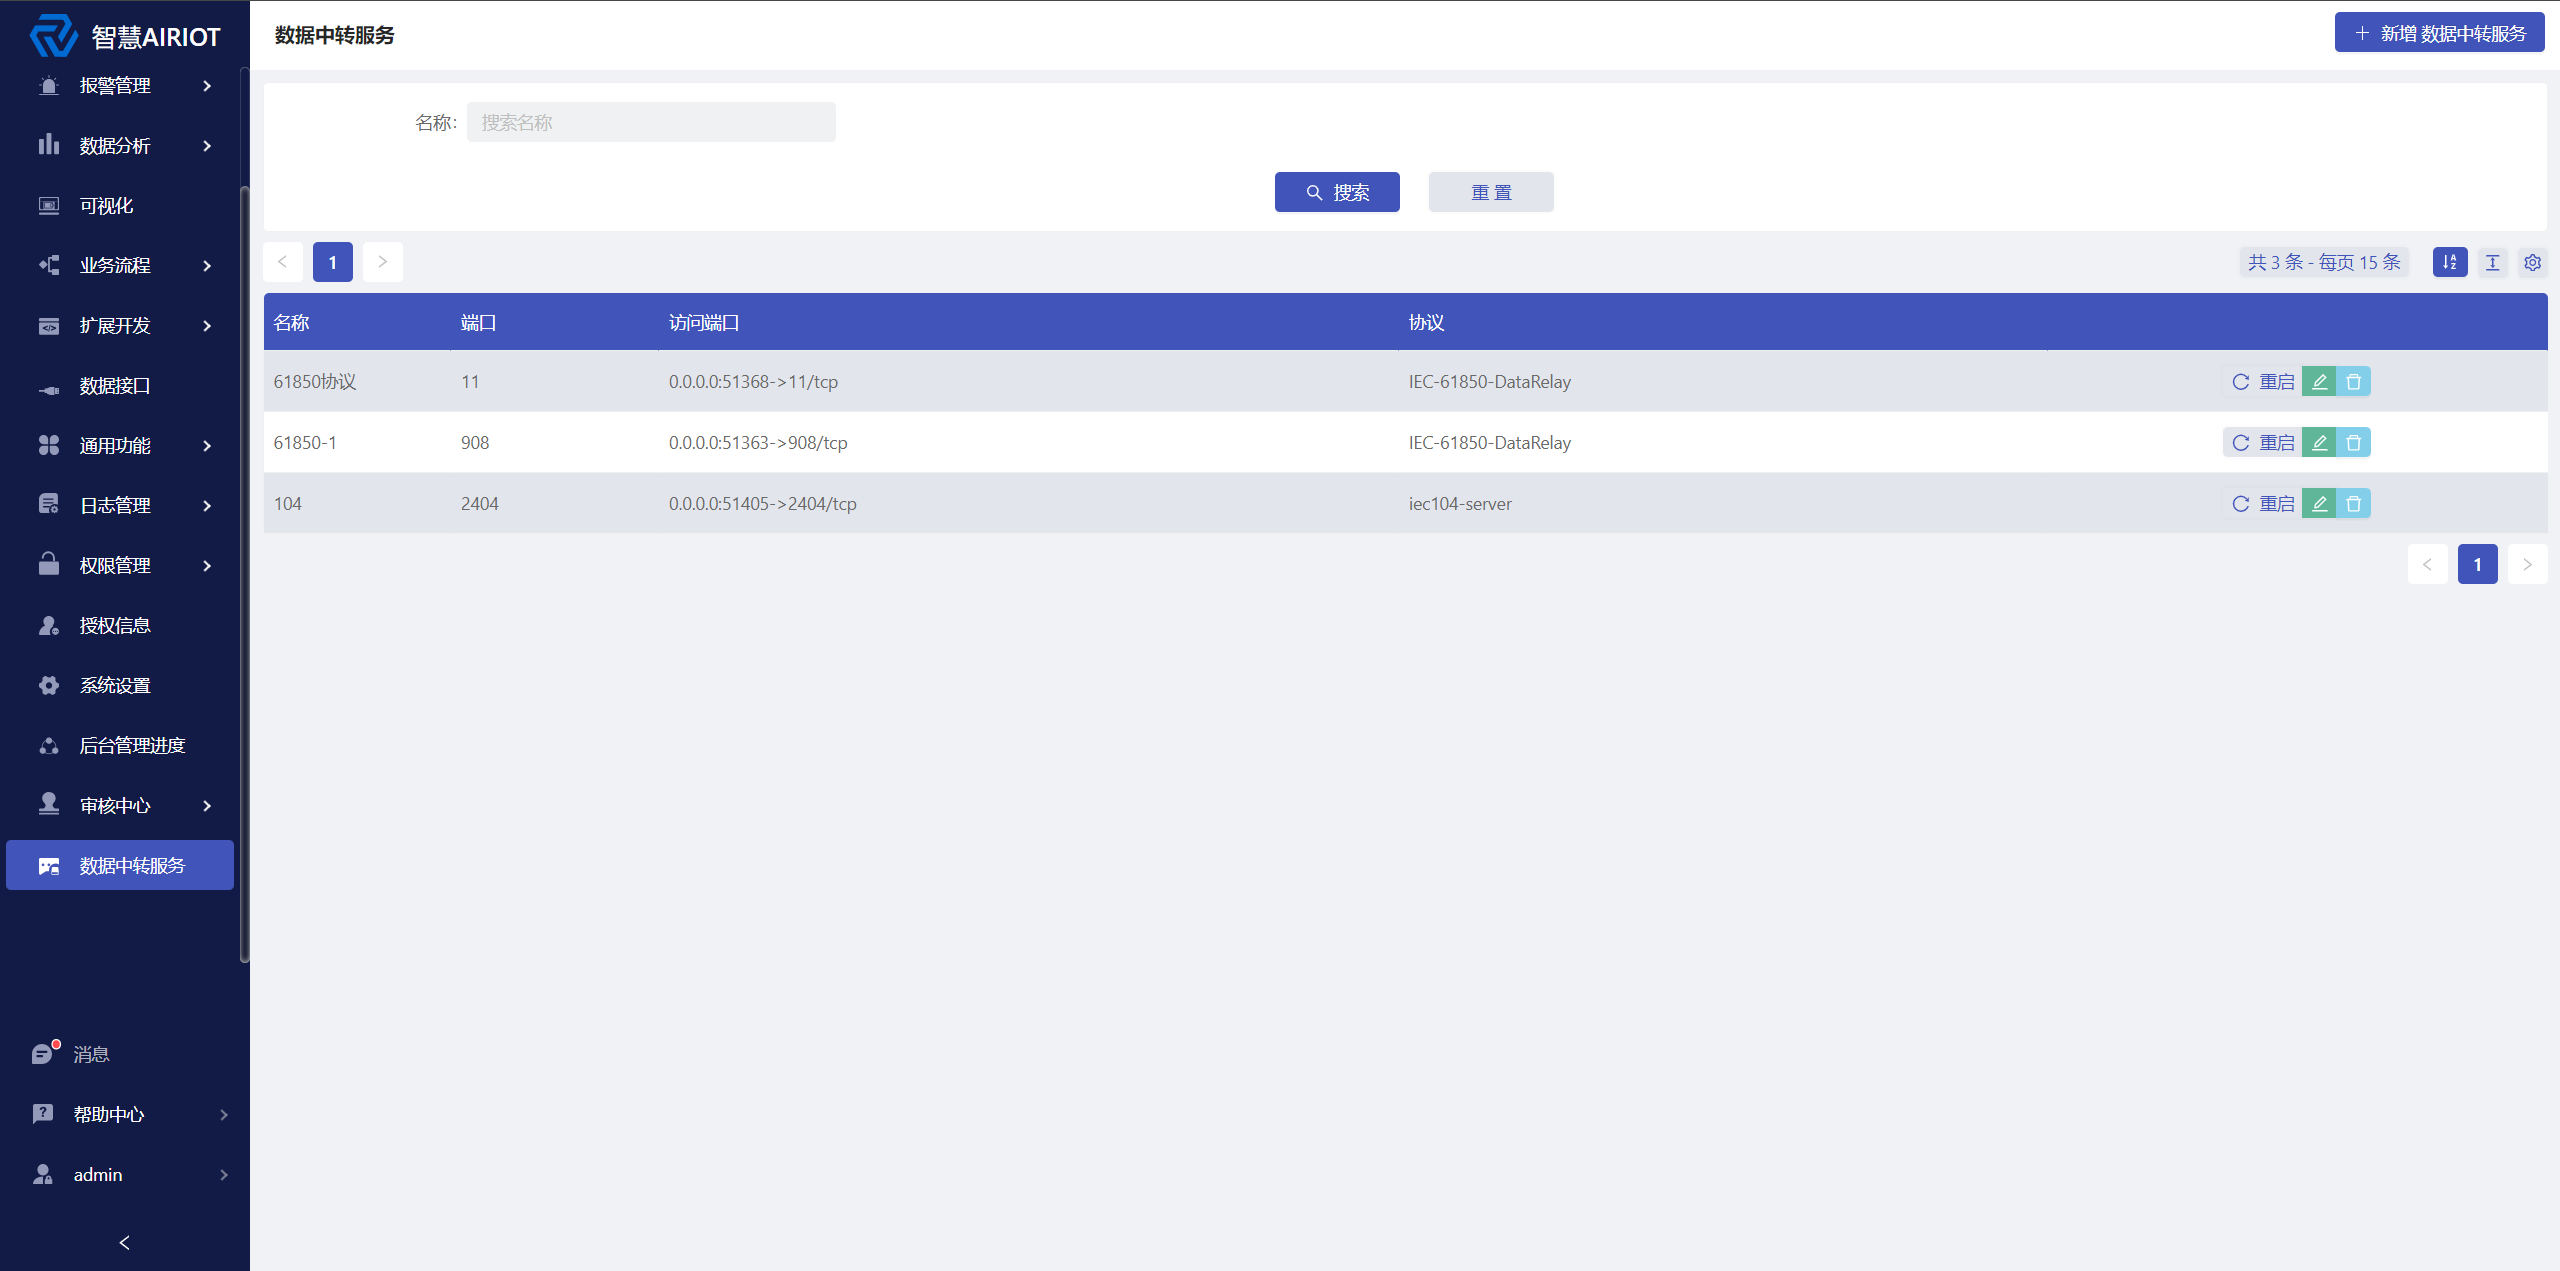Click the 帮助中心 question icon

[42, 1114]
